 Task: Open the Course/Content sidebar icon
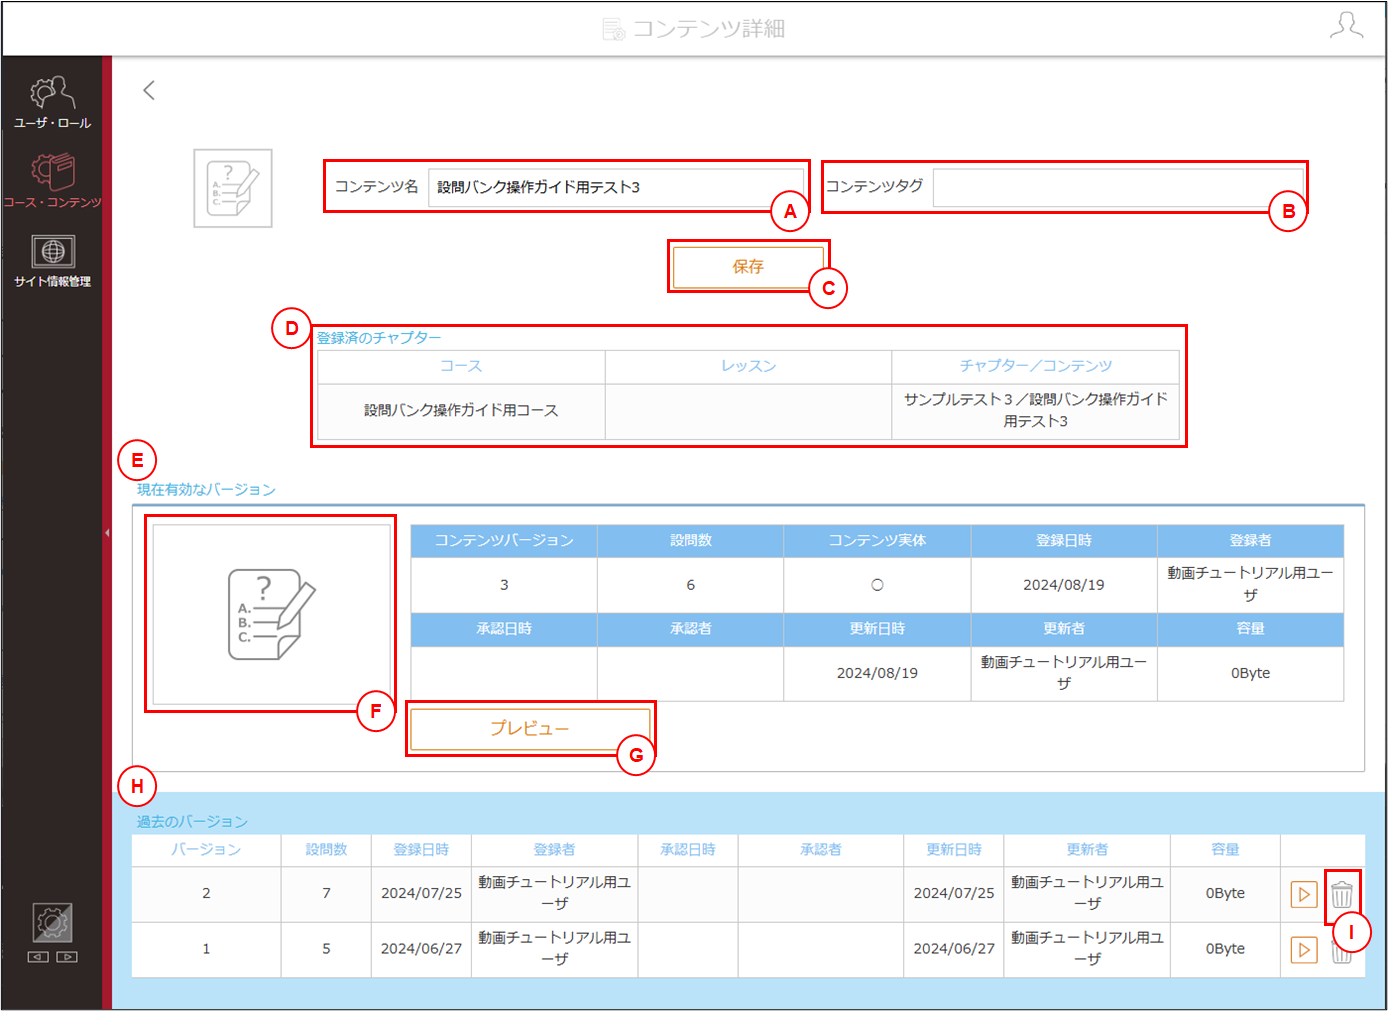52,181
